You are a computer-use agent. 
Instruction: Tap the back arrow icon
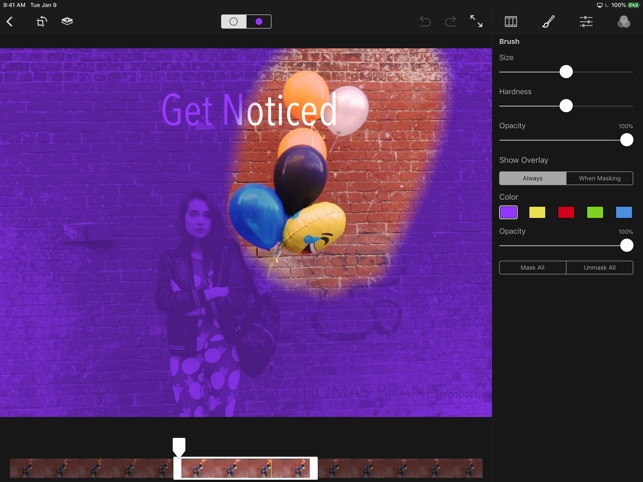click(10, 21)
